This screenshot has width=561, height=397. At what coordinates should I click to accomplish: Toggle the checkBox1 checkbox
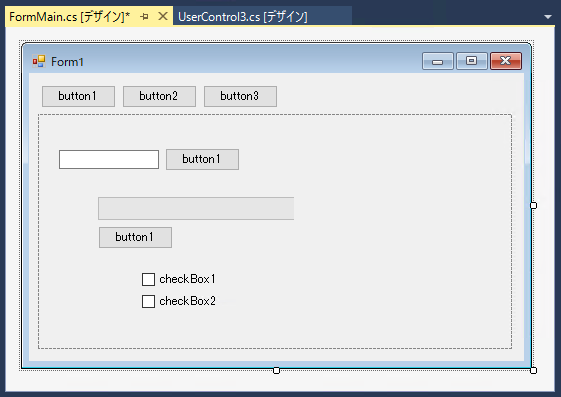[148, 279]
